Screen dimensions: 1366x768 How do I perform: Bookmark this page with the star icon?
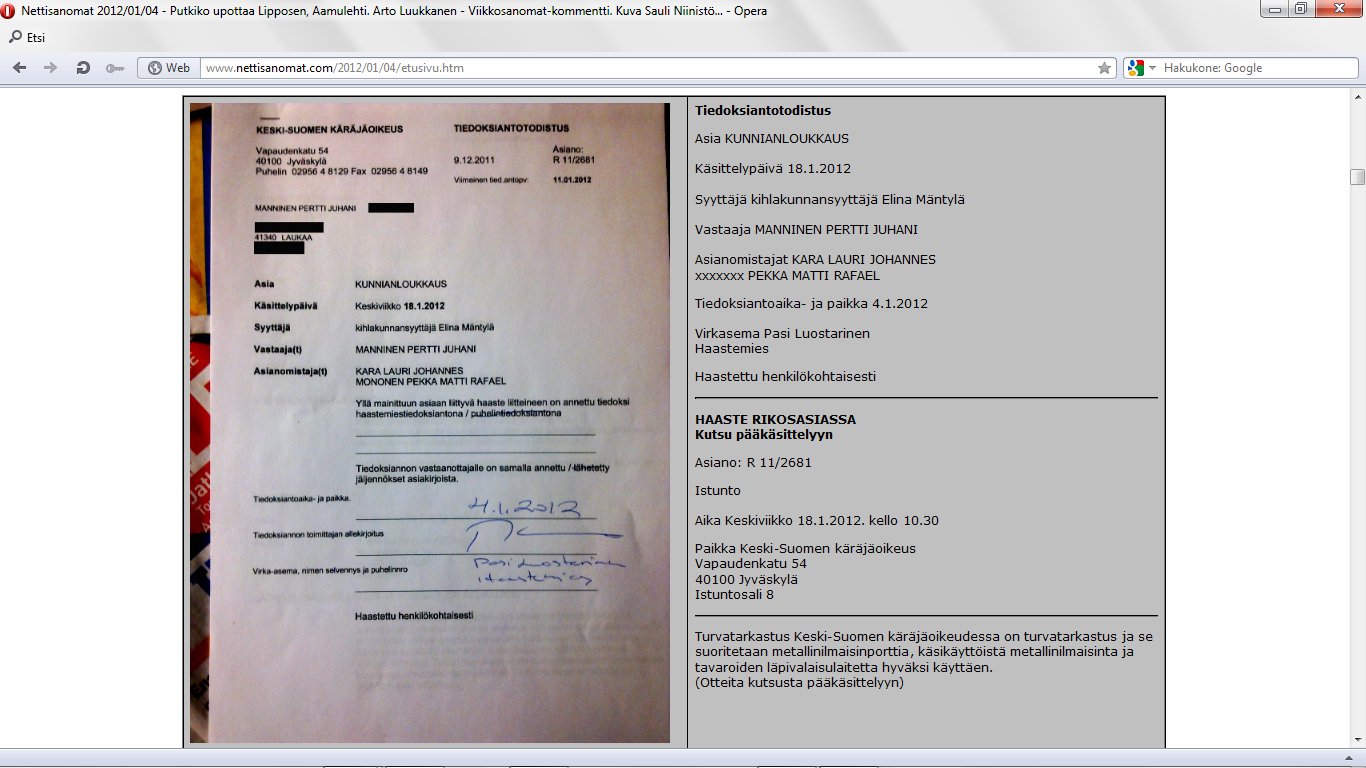pyautogui.click(x=1104, y=68)
